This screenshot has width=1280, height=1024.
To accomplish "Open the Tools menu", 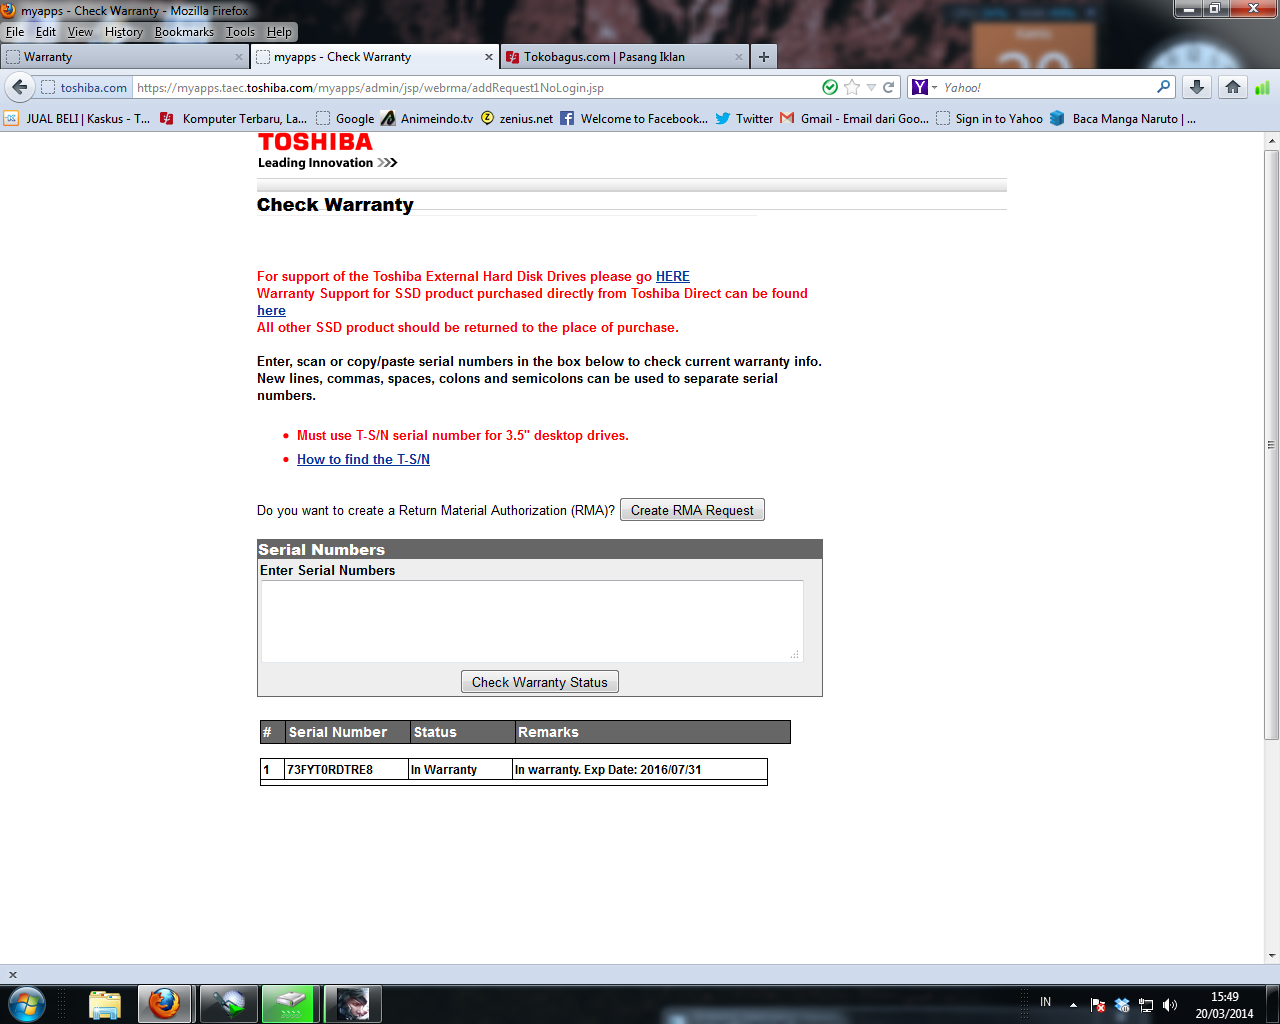I will 240,32.
